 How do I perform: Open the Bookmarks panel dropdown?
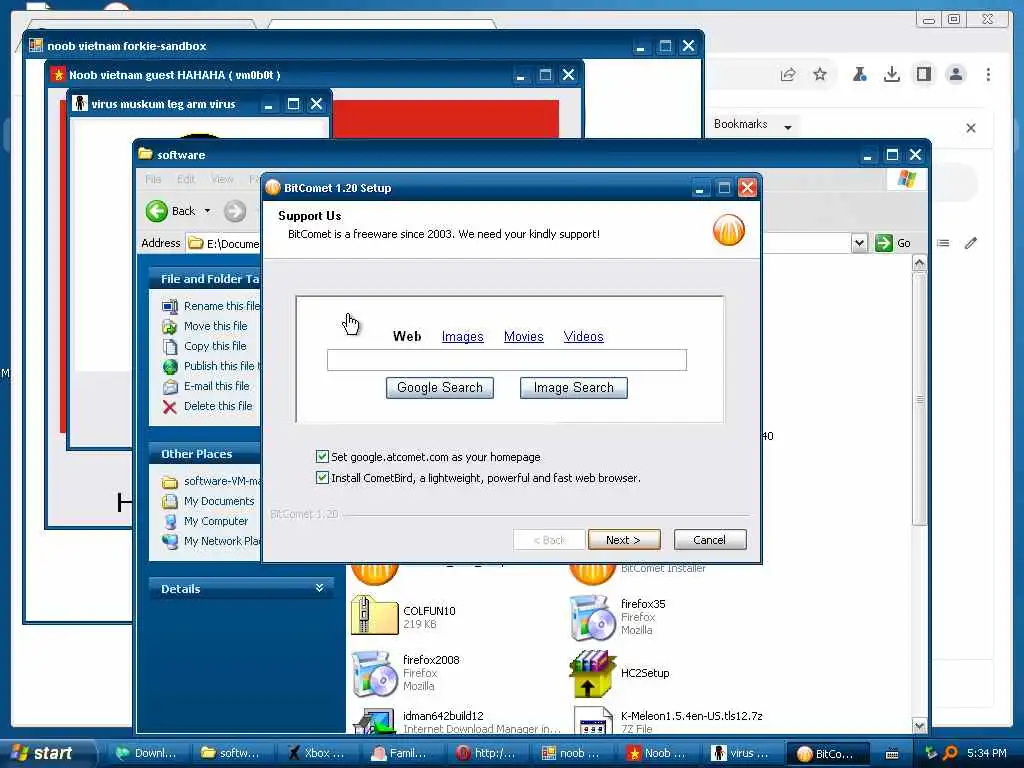click(788, 127)
